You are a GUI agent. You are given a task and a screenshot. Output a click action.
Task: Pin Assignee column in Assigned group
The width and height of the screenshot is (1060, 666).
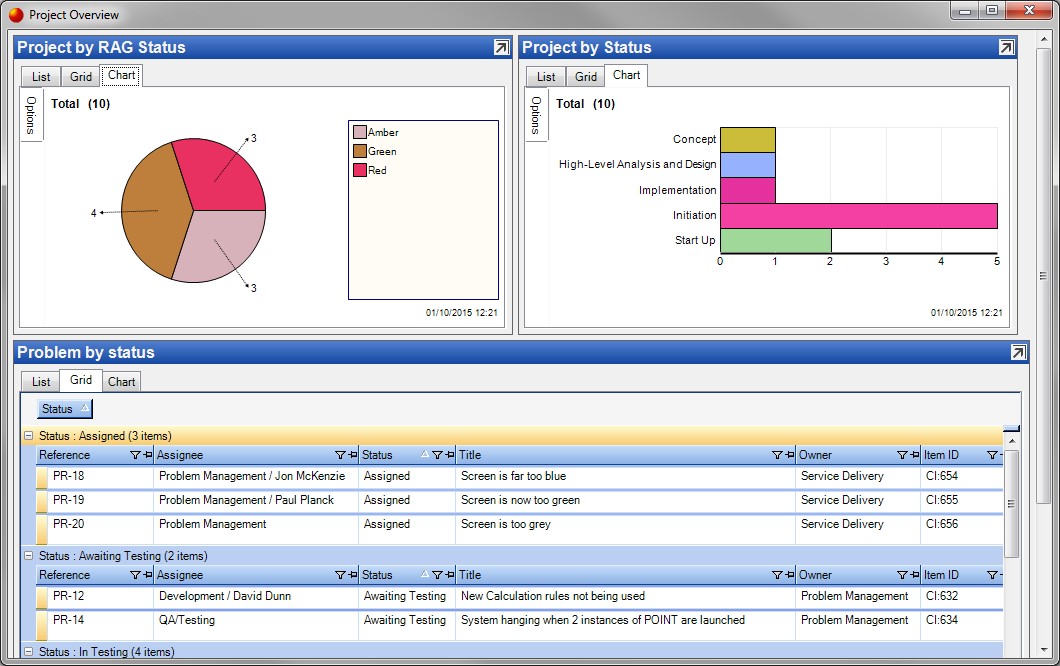coord(353,455)
